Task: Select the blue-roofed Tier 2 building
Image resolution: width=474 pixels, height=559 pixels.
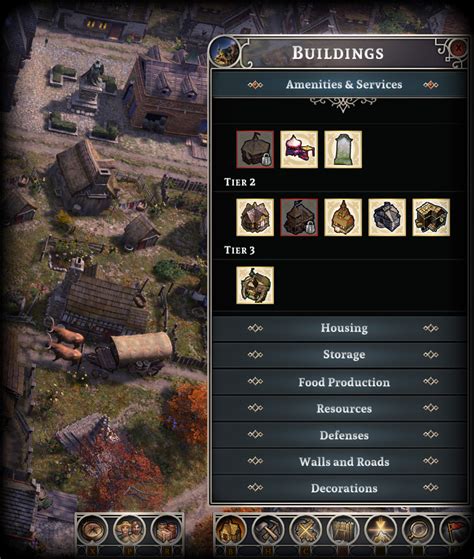Action: tap(387, 217)
